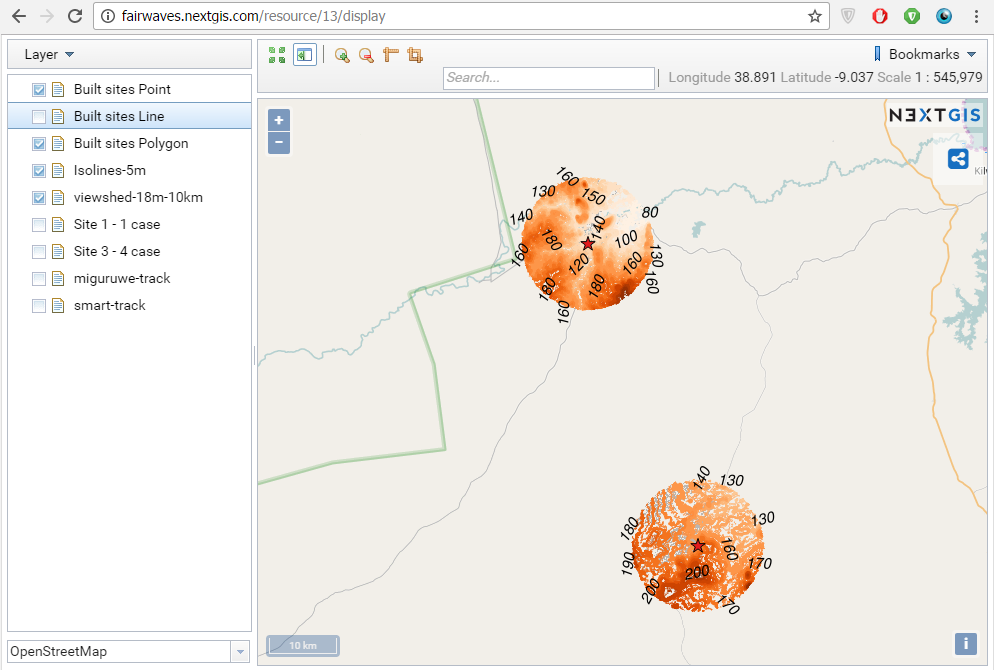The image size is (994, 670).
Task: Click the Search input field
Action: pyautogui.click(x=548, y=78)
